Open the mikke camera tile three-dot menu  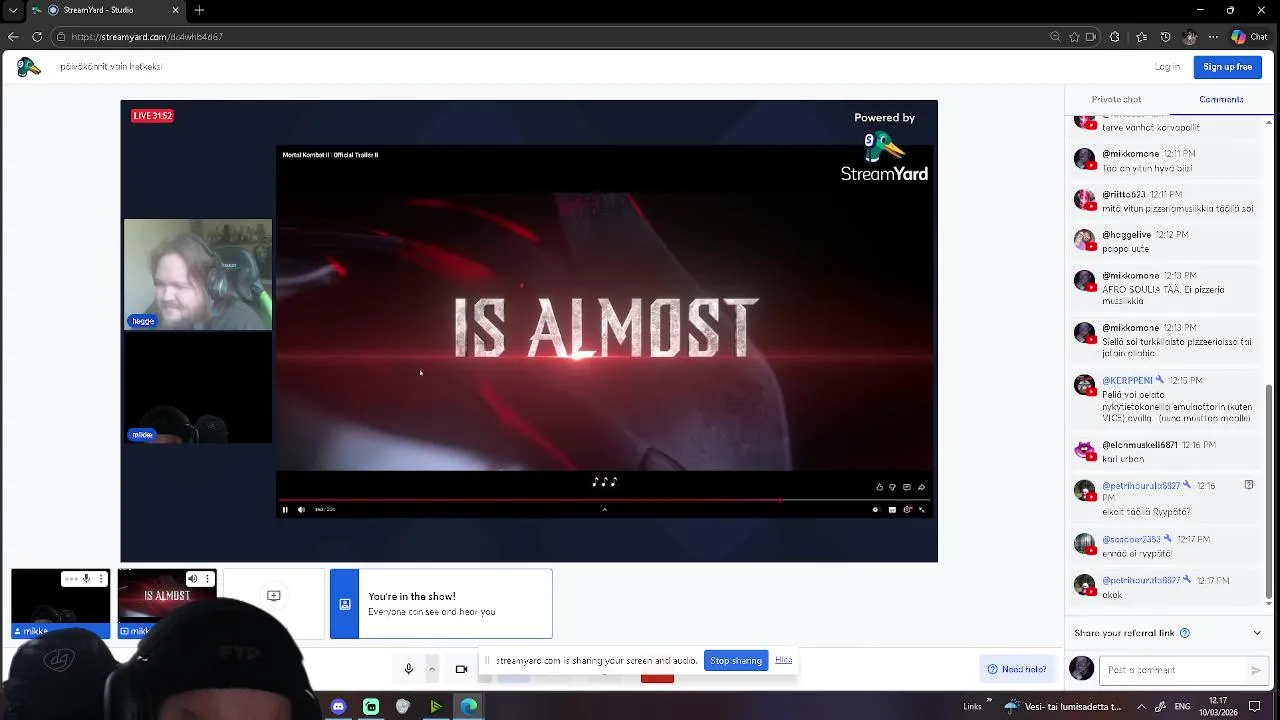[x=101, y=579]
